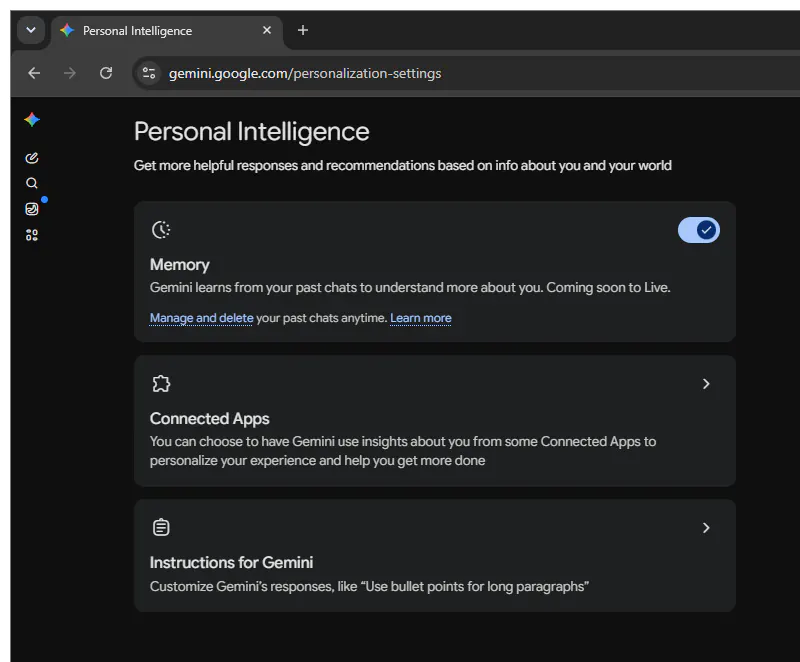Open the tab search dropdown
This screenshot has height=662, width=800.
(x=31, y=30)
